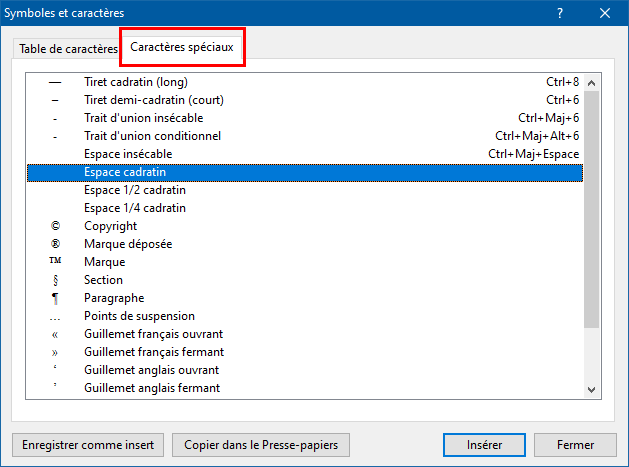Select Guillemet français ouvrant symbol
The width and height of the screenshot is (629, 467).
point(153,334)
